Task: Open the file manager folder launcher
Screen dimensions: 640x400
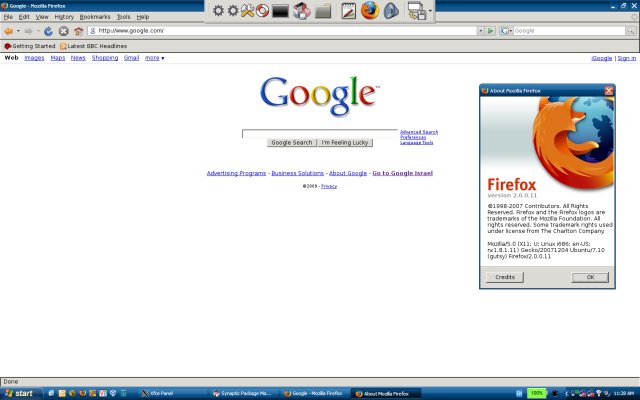Action: [x=323, y=11]
